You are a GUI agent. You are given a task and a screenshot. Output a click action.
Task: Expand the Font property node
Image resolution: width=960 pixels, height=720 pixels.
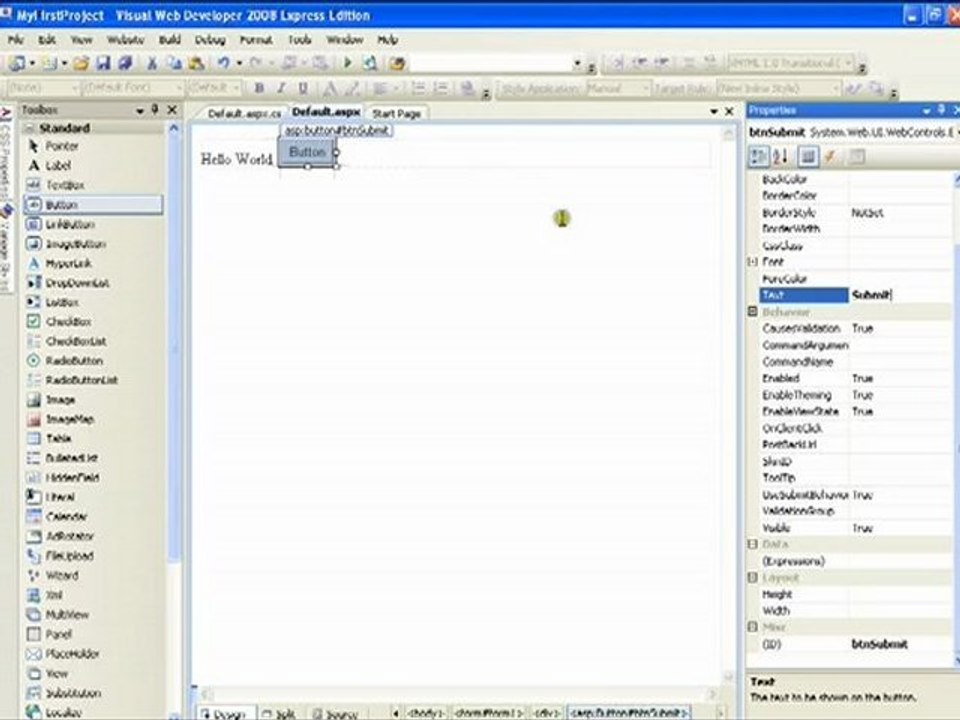coord(752,262)
